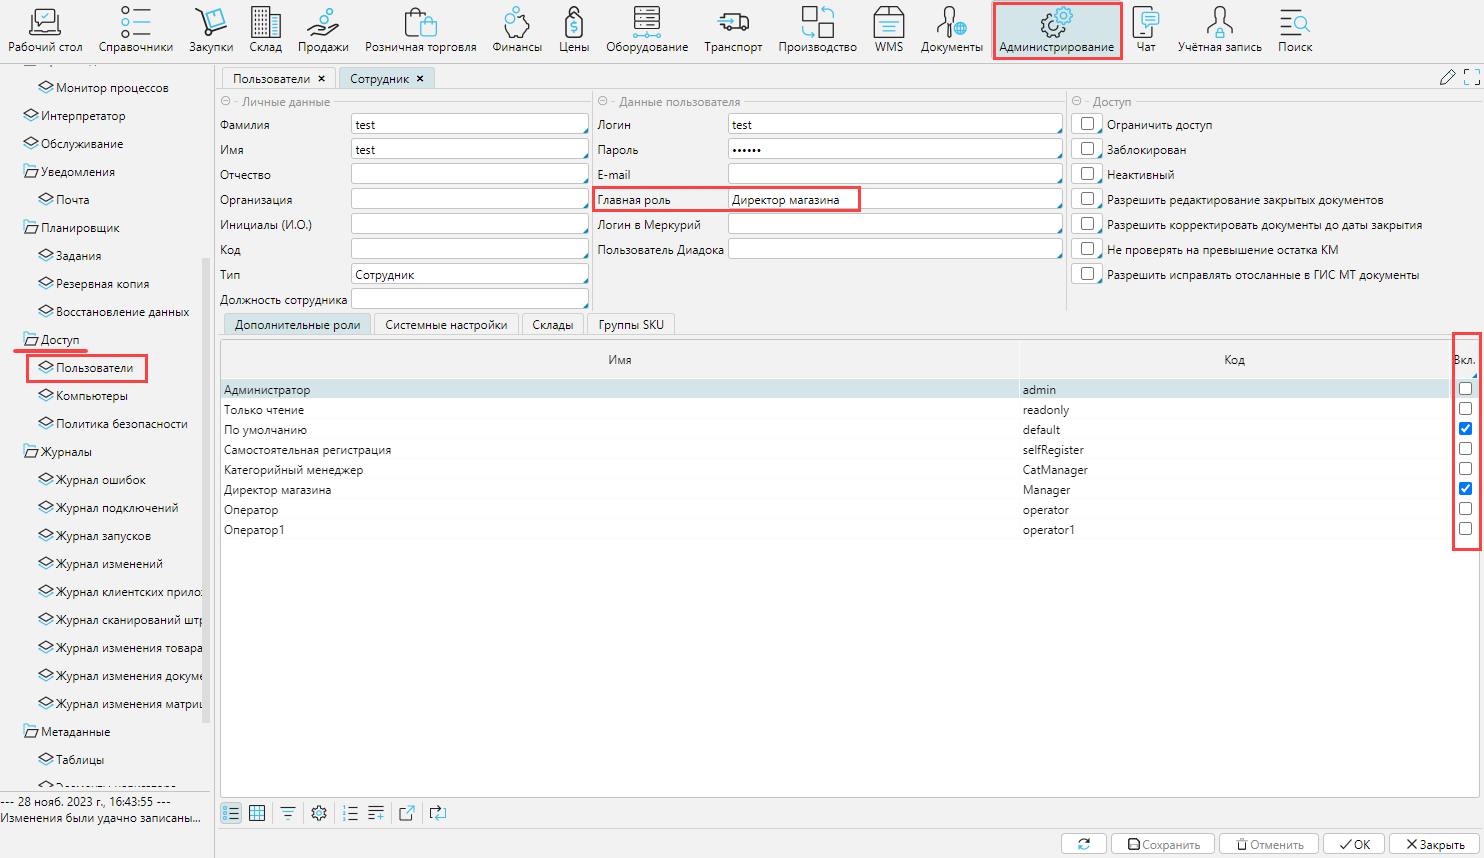
Task: Collapse the Доступ group in the form
Action: click(1077, 102)
